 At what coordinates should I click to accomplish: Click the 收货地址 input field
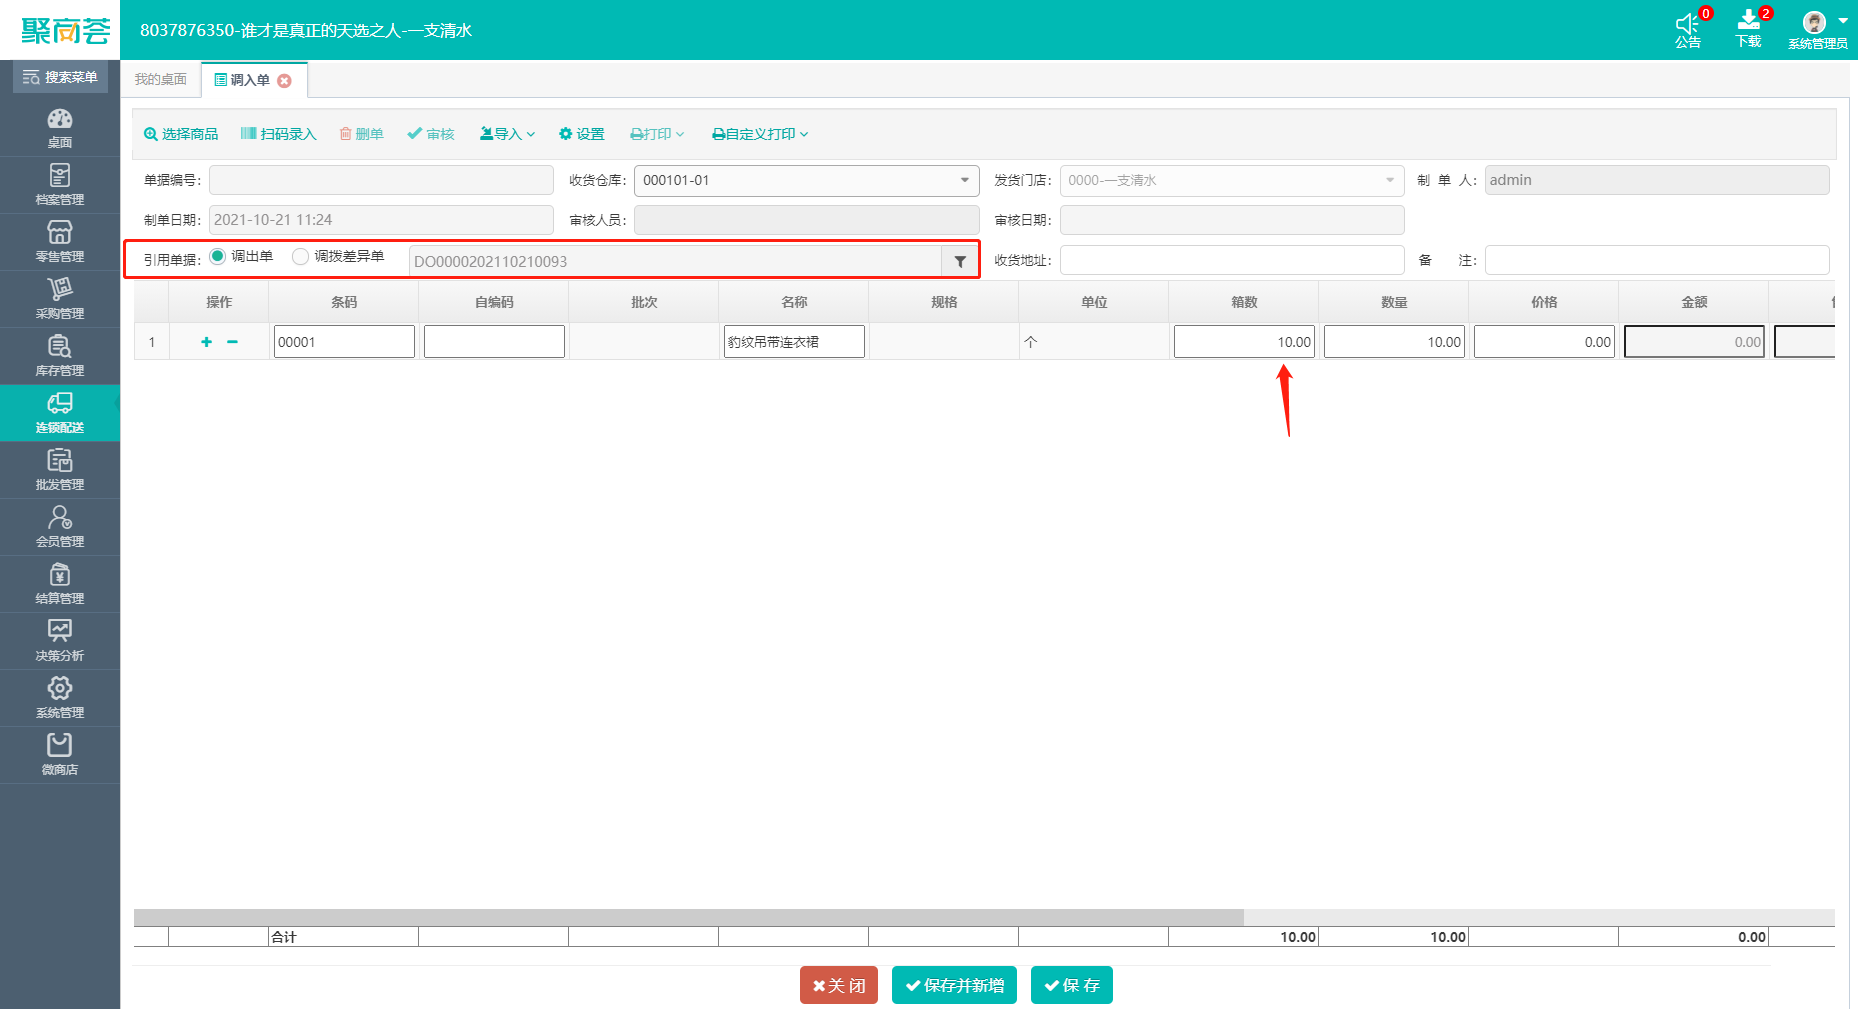coord(1232,260)
